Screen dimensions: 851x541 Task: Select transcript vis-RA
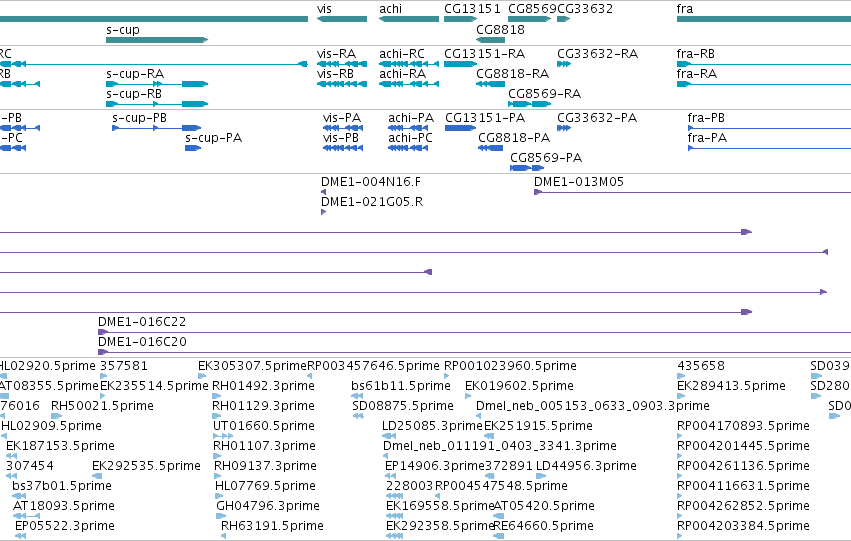point(342,64)
